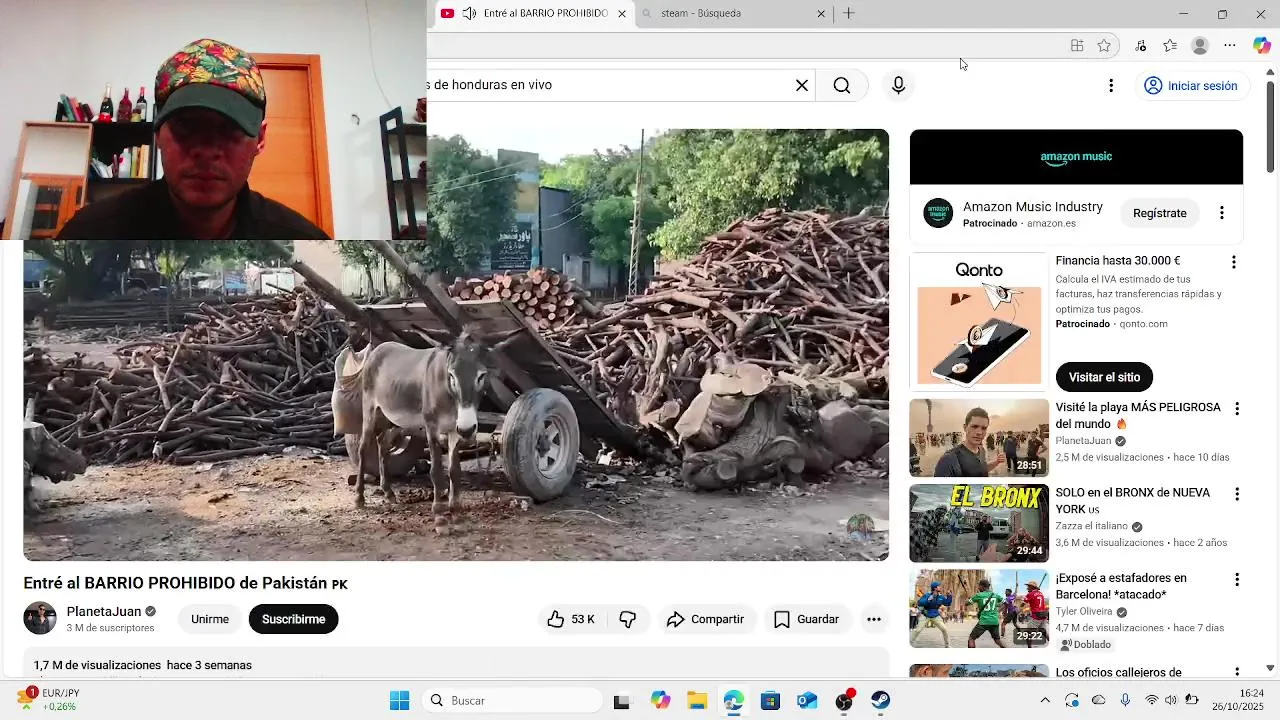Open 'Financia hasta 30.000 €' ad title
This screenshot has height=720, width=1280.
pyautogui.click(x=1118, y=261)
